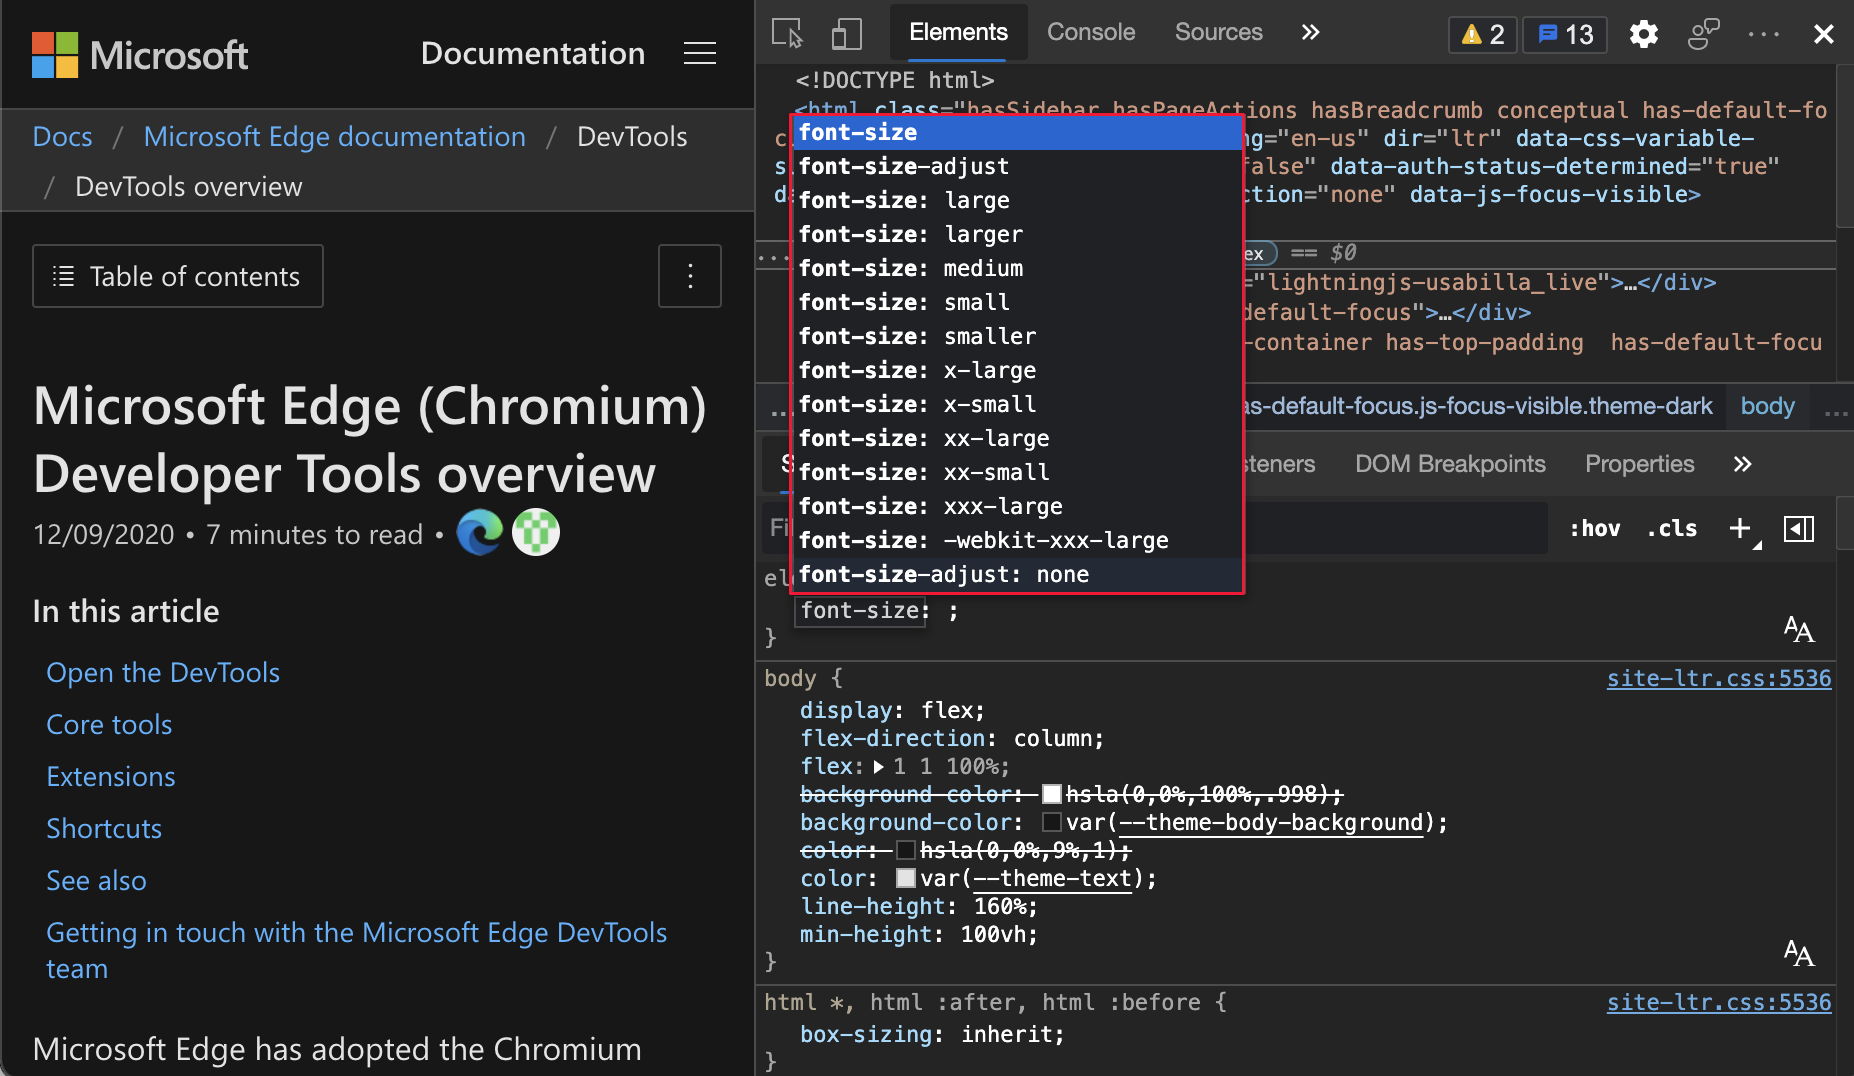Open DevTools settings gear
This screenshot has height=1076, width=1854.
tap(1643, 33)
